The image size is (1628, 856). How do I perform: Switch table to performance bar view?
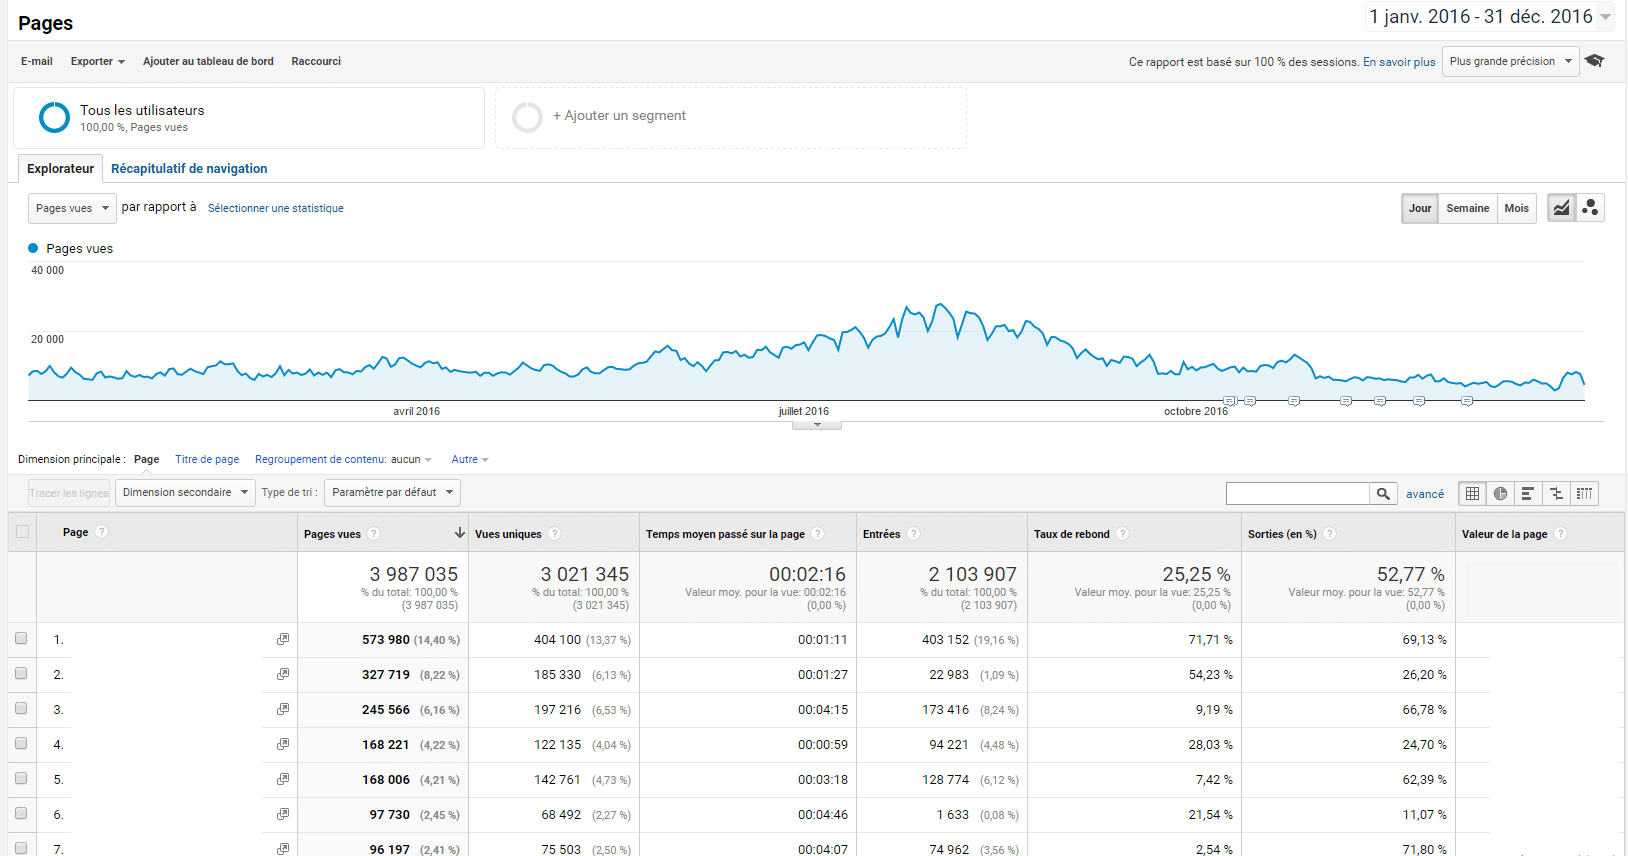[x=1528, y=493]
